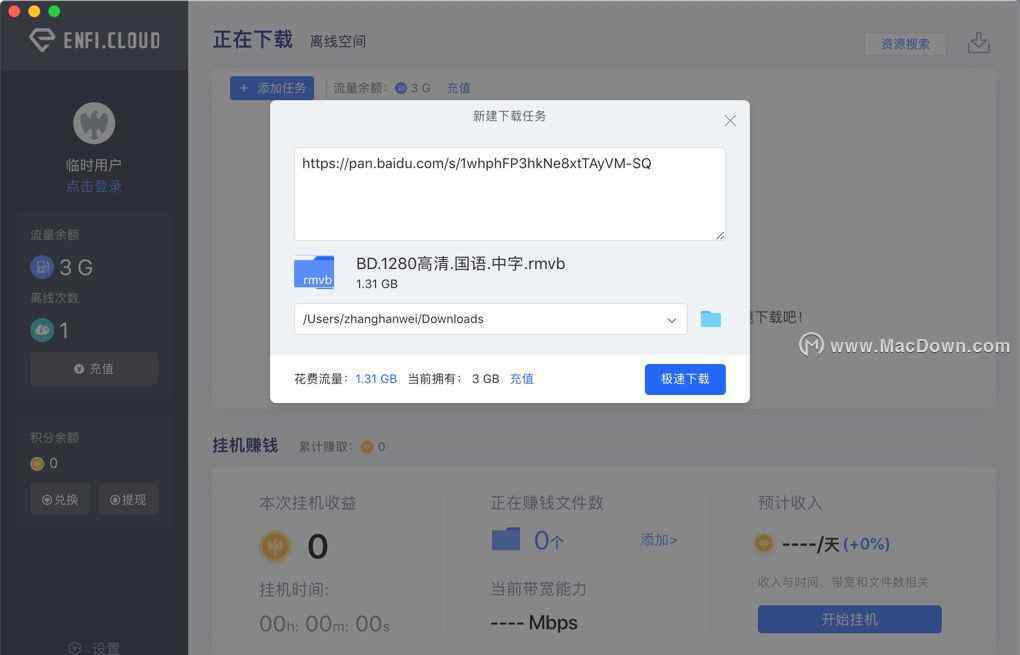
Task: Click the 流量余额 disk icon in sidebar
Action: (42, 267)
